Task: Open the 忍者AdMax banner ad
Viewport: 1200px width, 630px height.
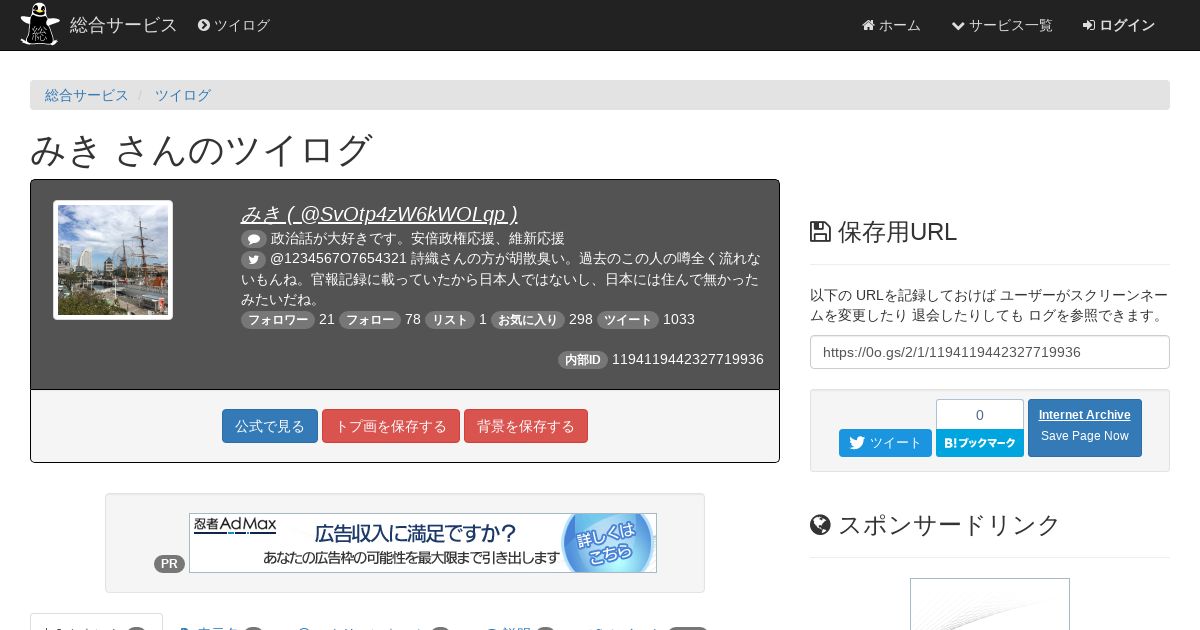Action: click(423, 543)
